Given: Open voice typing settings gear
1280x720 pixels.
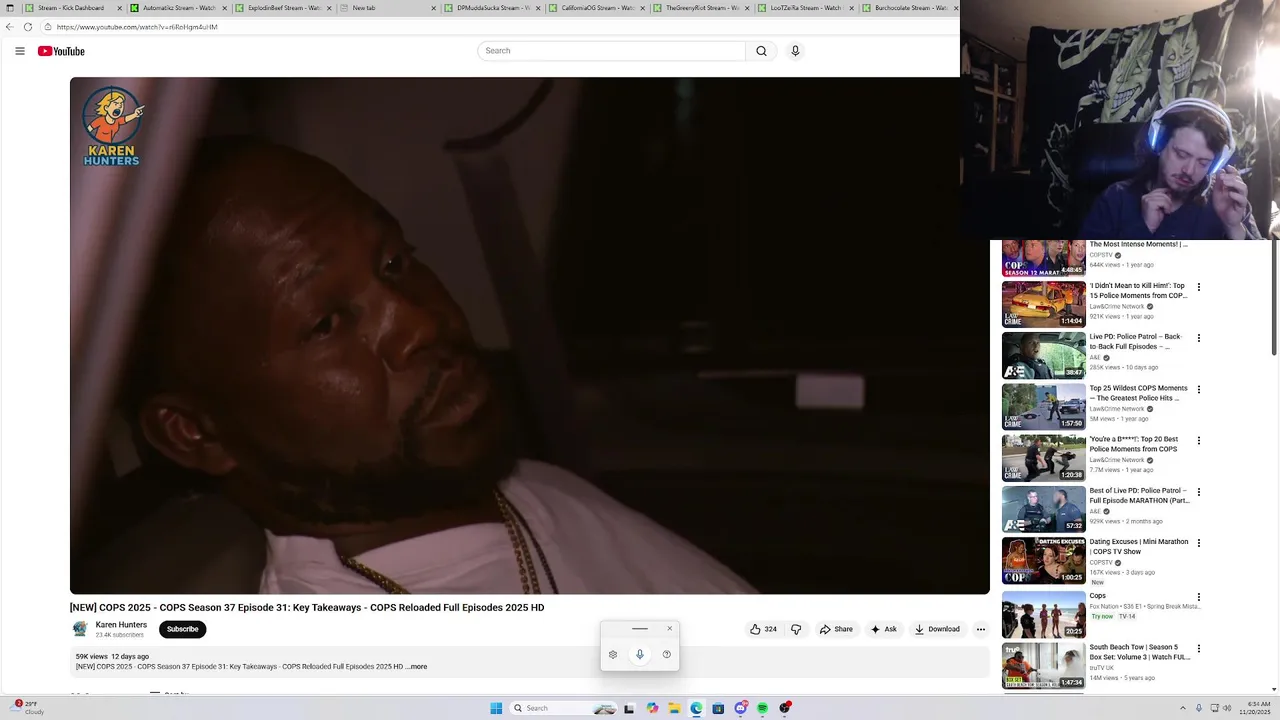Looking at the screenshot, I should click(613, 655).
